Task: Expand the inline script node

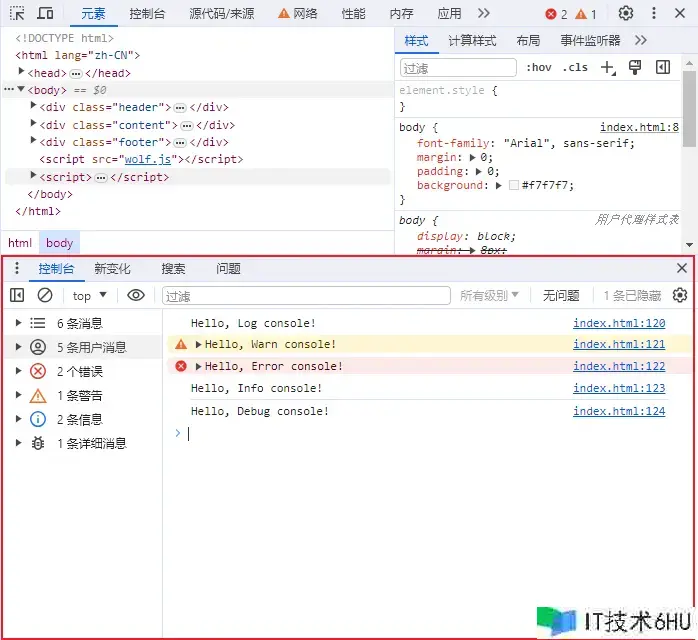Action: coord(33,175)
